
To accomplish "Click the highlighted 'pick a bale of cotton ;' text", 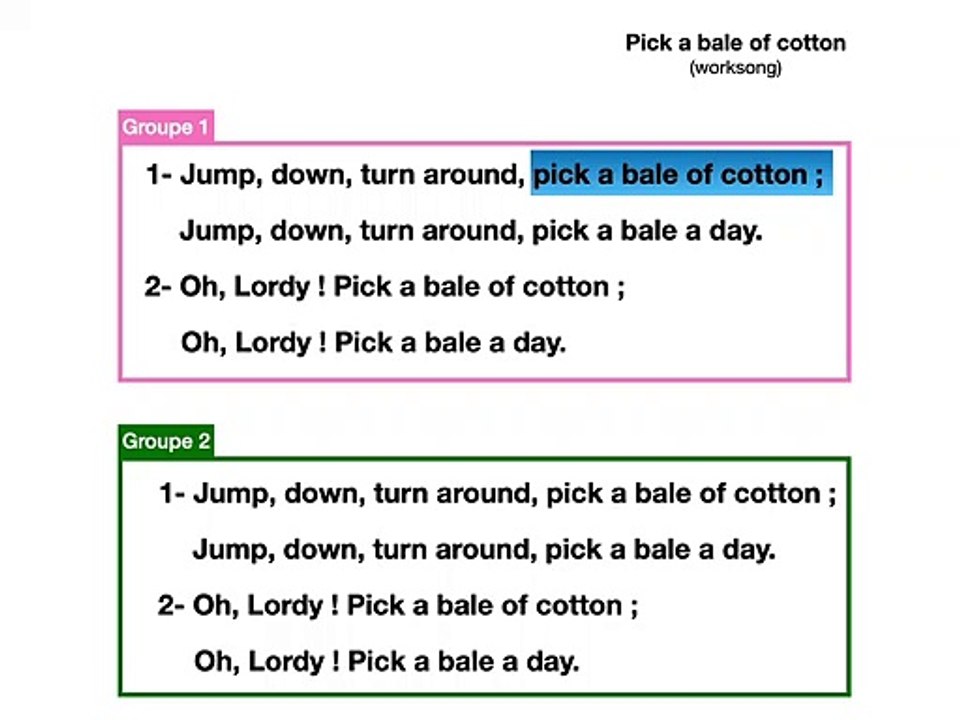I will (681, 173).
